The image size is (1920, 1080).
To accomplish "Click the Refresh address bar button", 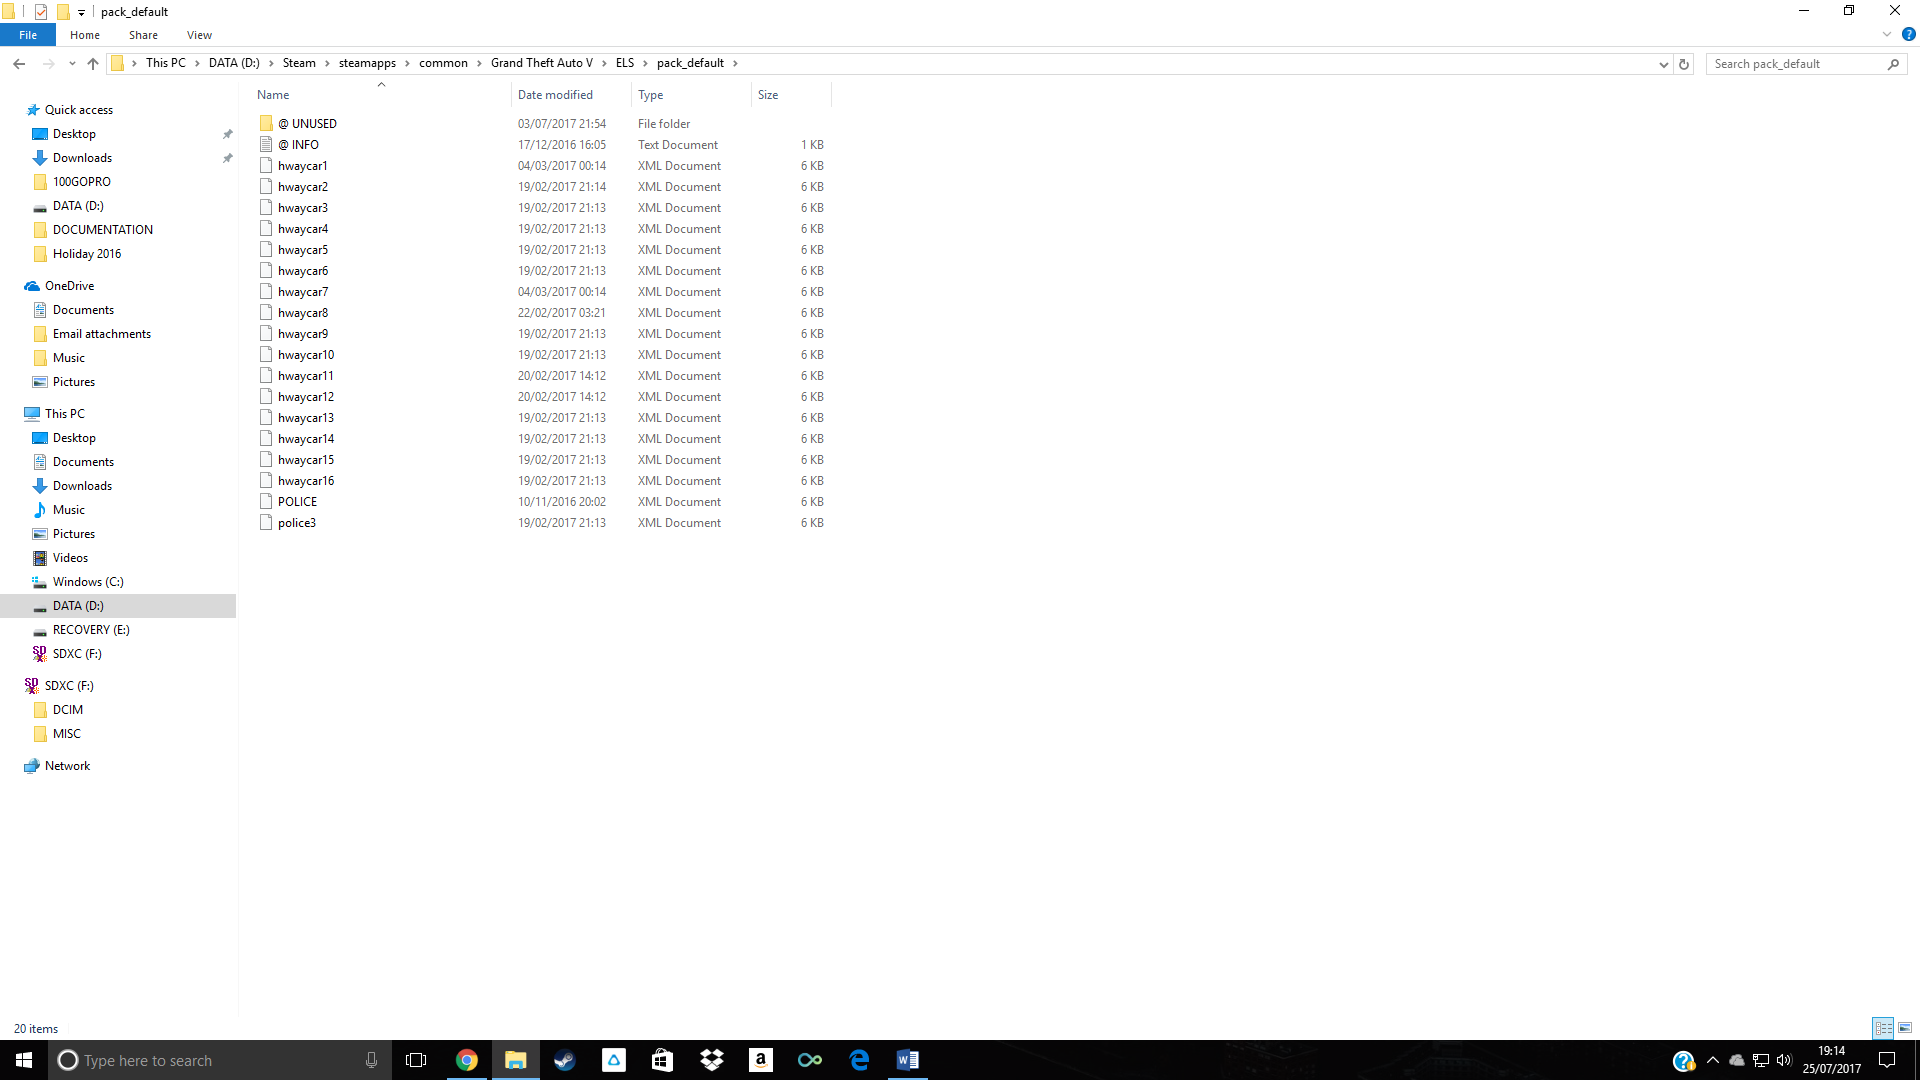I will [1684, 64].
